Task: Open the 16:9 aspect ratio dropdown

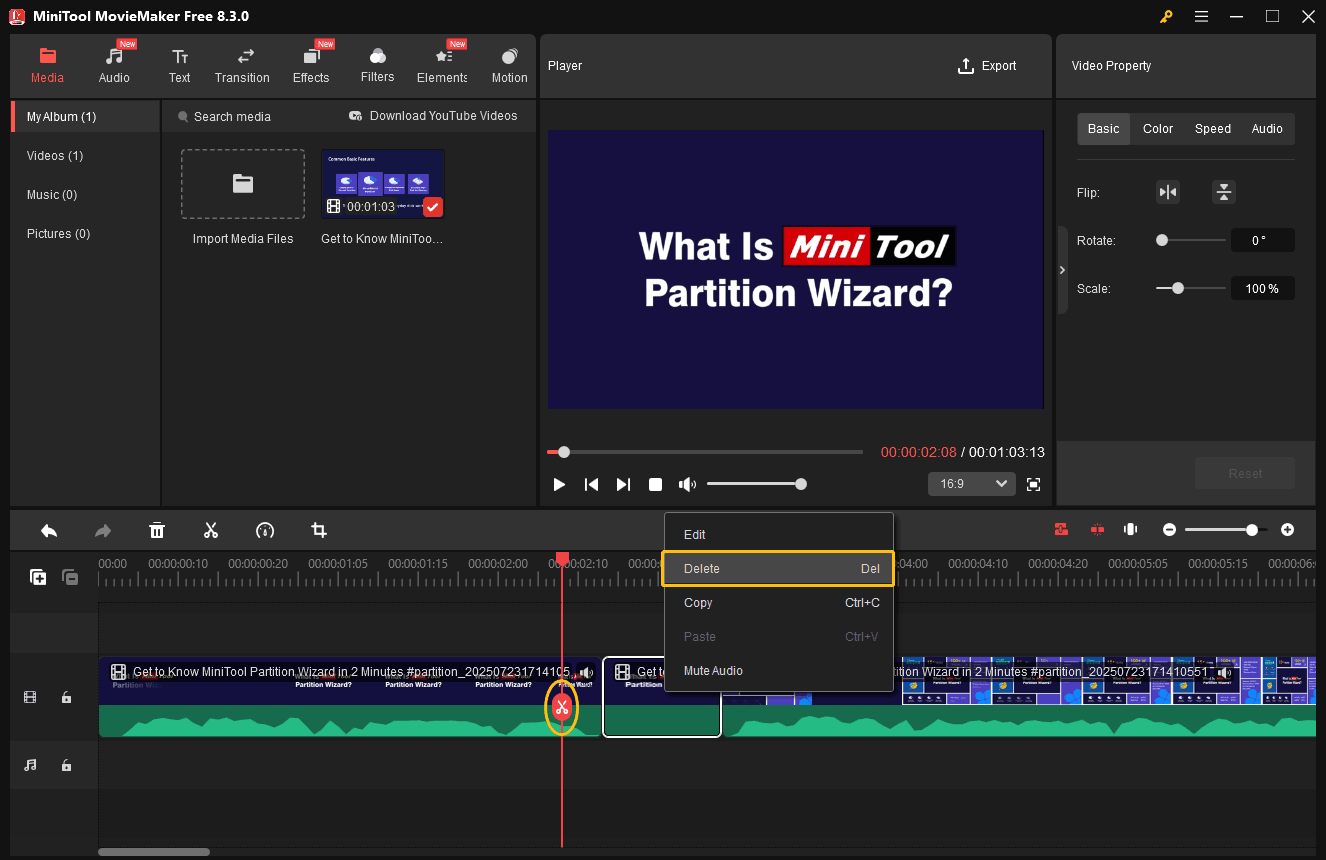Action: point(972,484)
